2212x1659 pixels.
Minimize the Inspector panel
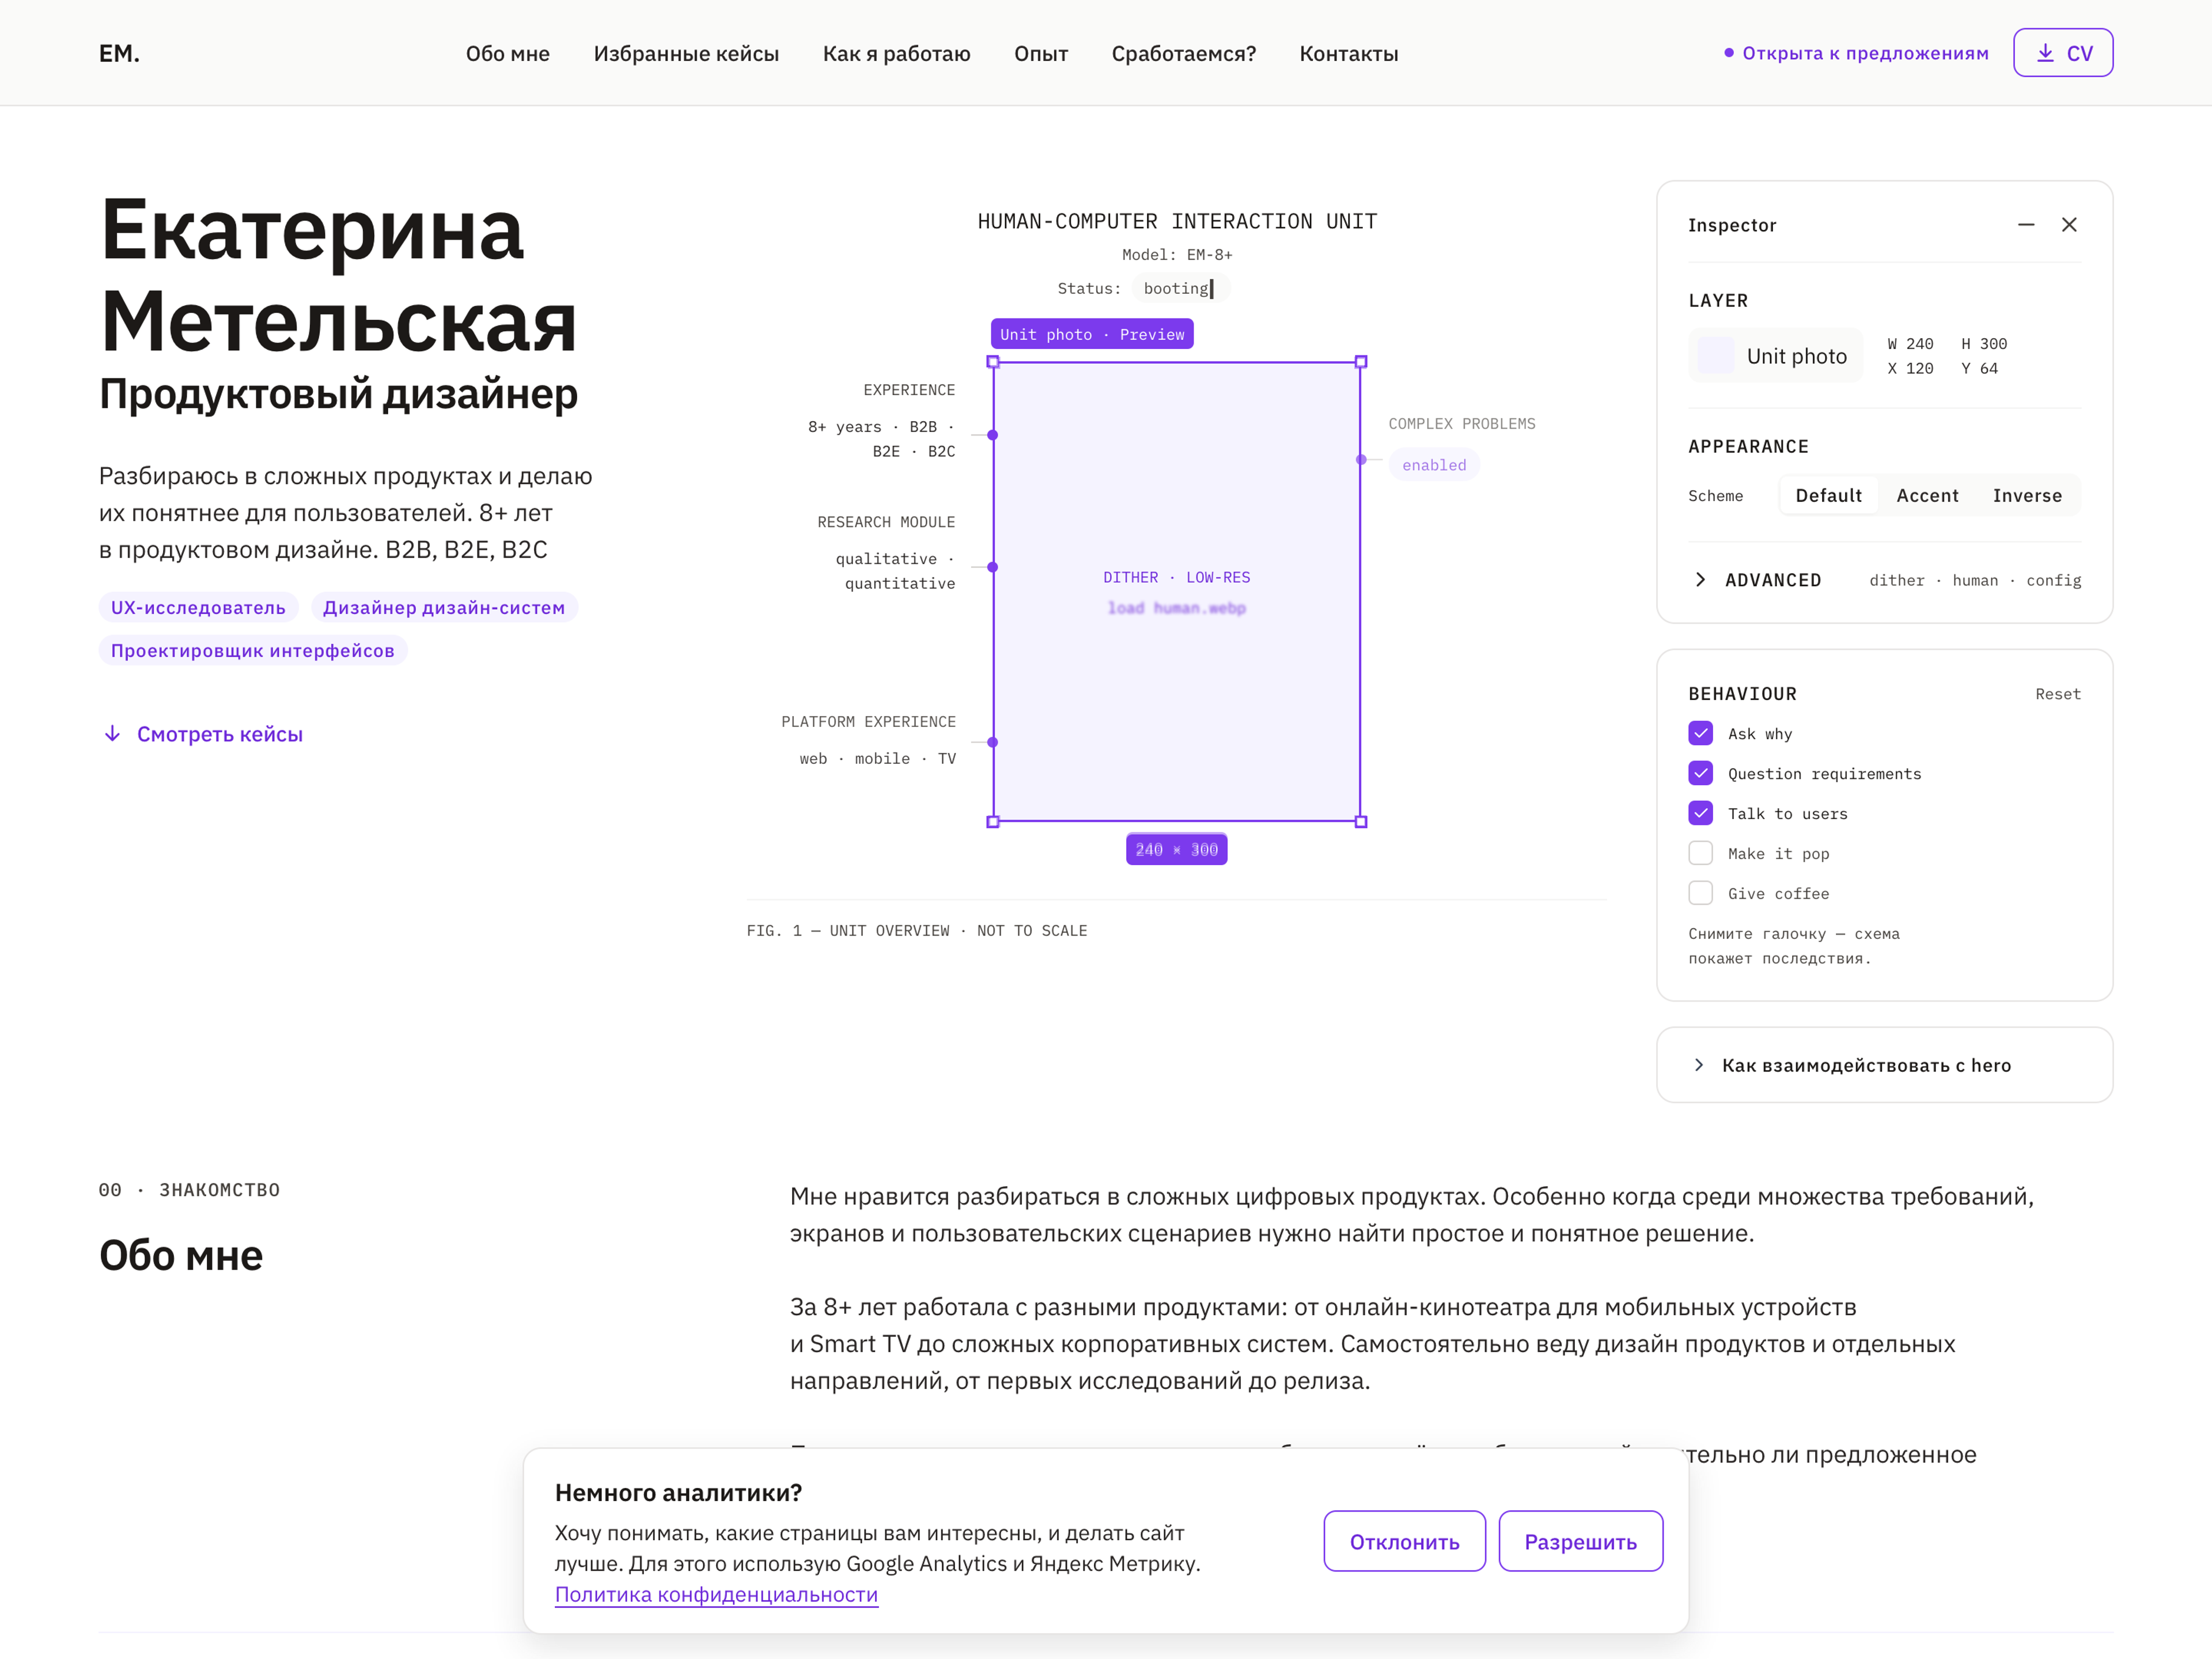click(x=2026, y=225)
